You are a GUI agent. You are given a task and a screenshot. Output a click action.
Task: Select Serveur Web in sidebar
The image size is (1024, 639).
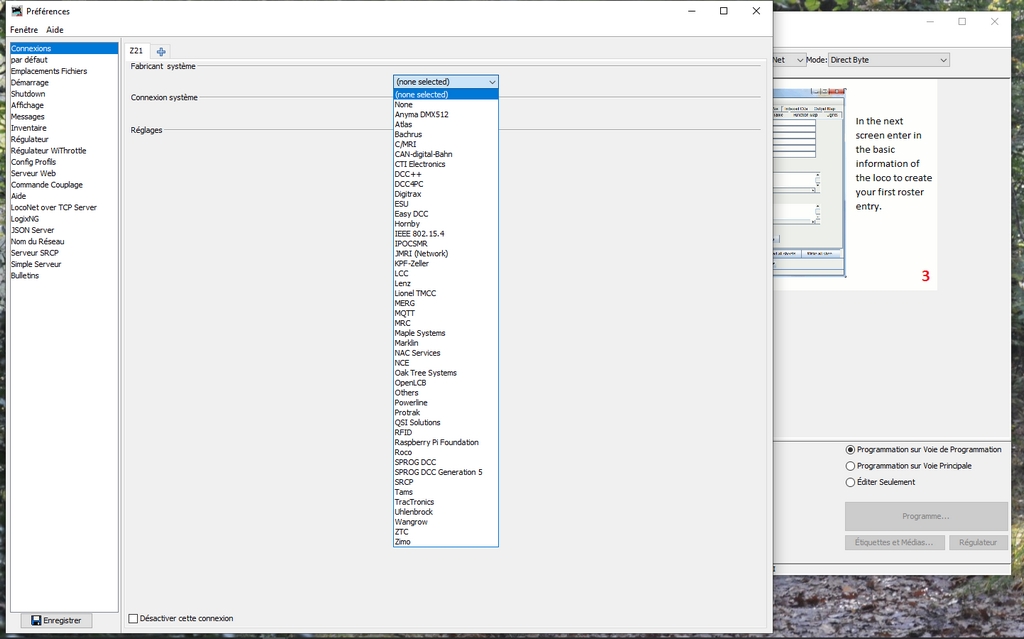[64, 173]
